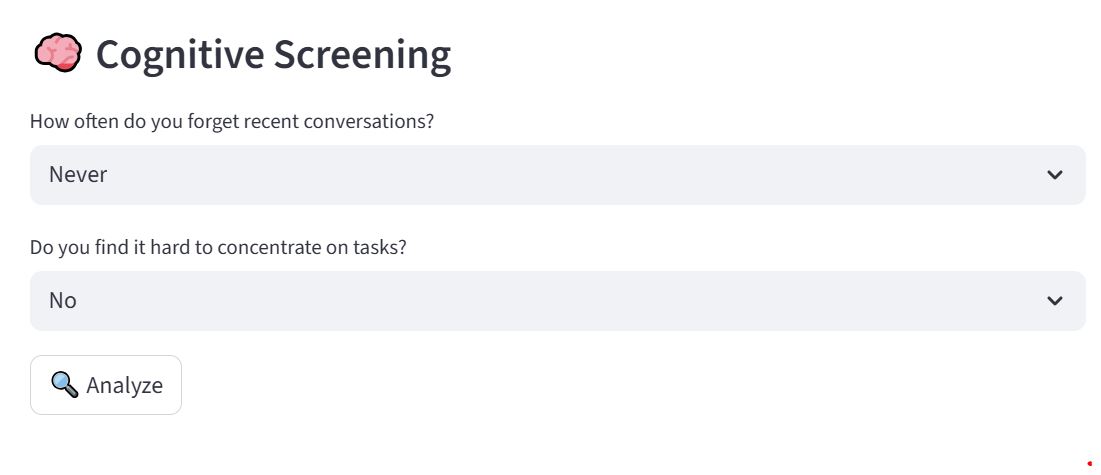1101x475 pixels.
Task: Click the "Analyze" text label
Action: [x=124, y=385]
